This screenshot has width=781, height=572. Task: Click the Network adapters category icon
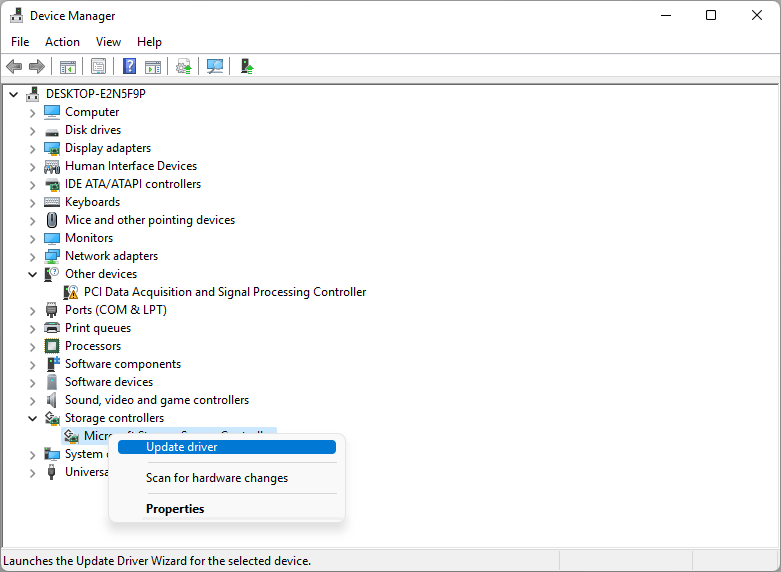click(x=52, y=256)
